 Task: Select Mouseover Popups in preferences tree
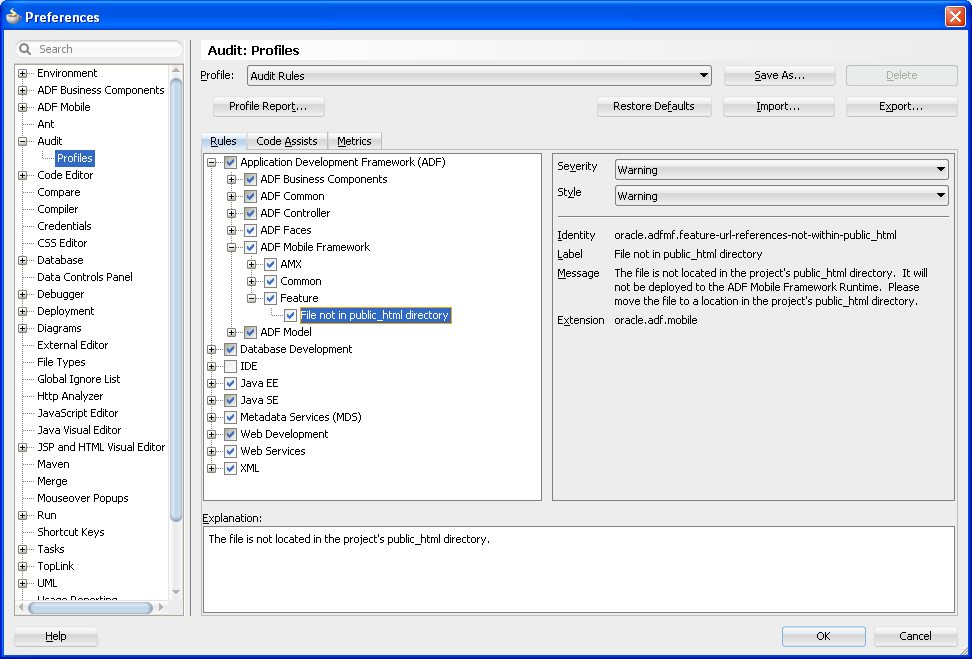(82, 498)
